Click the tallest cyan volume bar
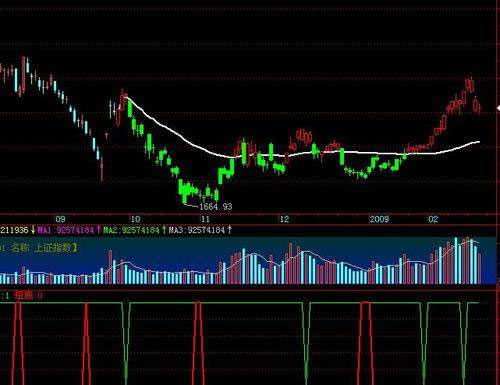Viewport: 500px width, 385px height. pyautogui.click(x=456, y=260)
